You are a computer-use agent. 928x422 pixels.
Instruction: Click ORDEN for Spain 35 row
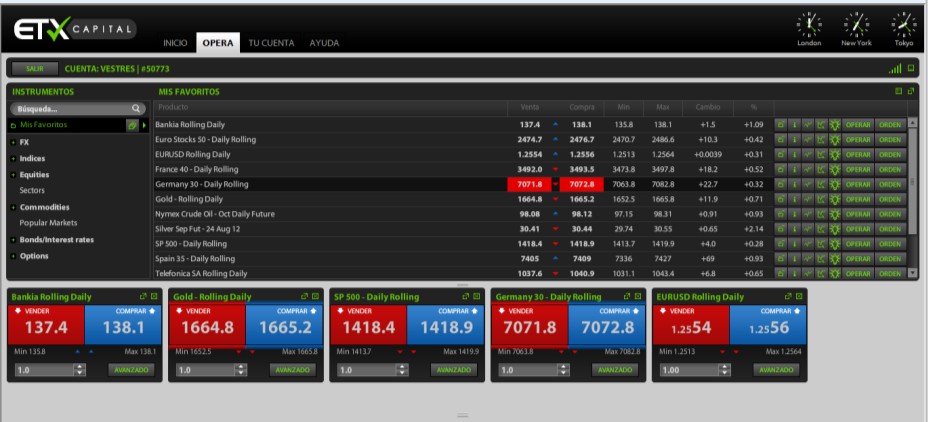pyautogui.click(x=890, y=259)
